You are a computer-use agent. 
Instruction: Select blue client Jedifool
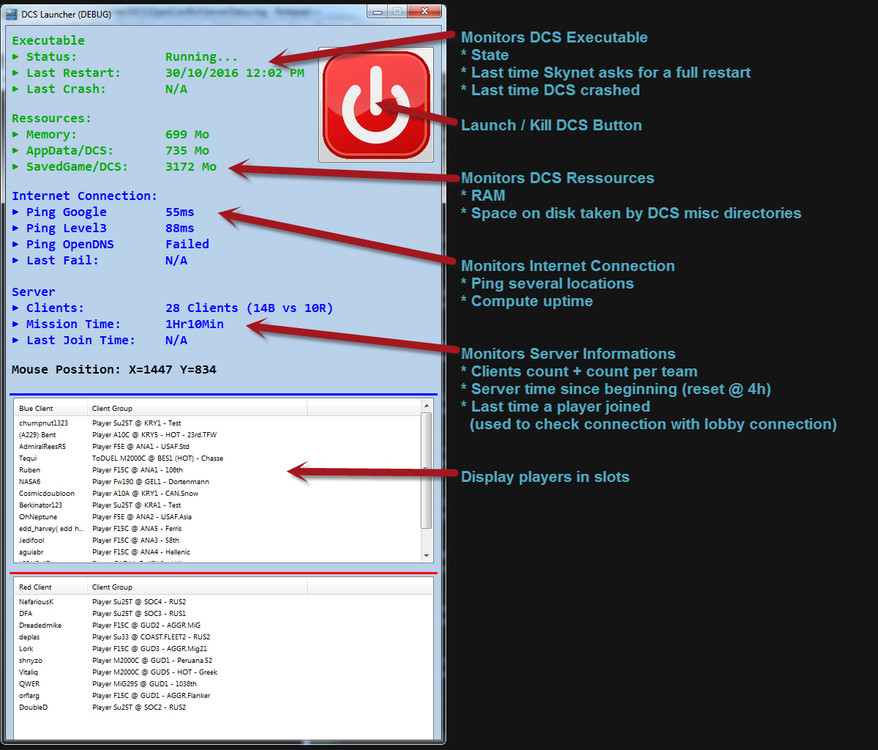coord(31,541)
